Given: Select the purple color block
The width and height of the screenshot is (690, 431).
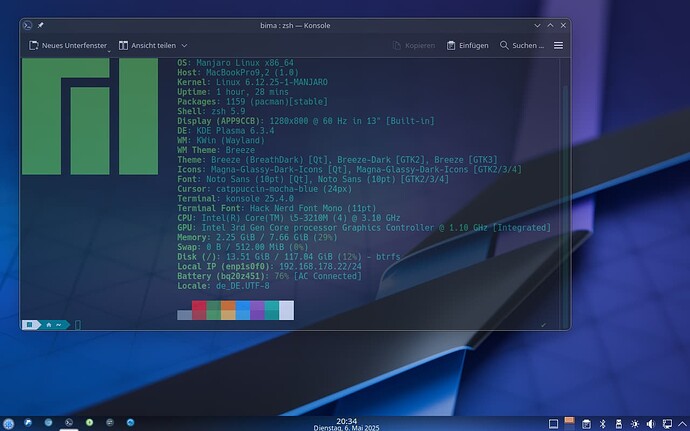Looking at the screenshot, I should [257, 310].
